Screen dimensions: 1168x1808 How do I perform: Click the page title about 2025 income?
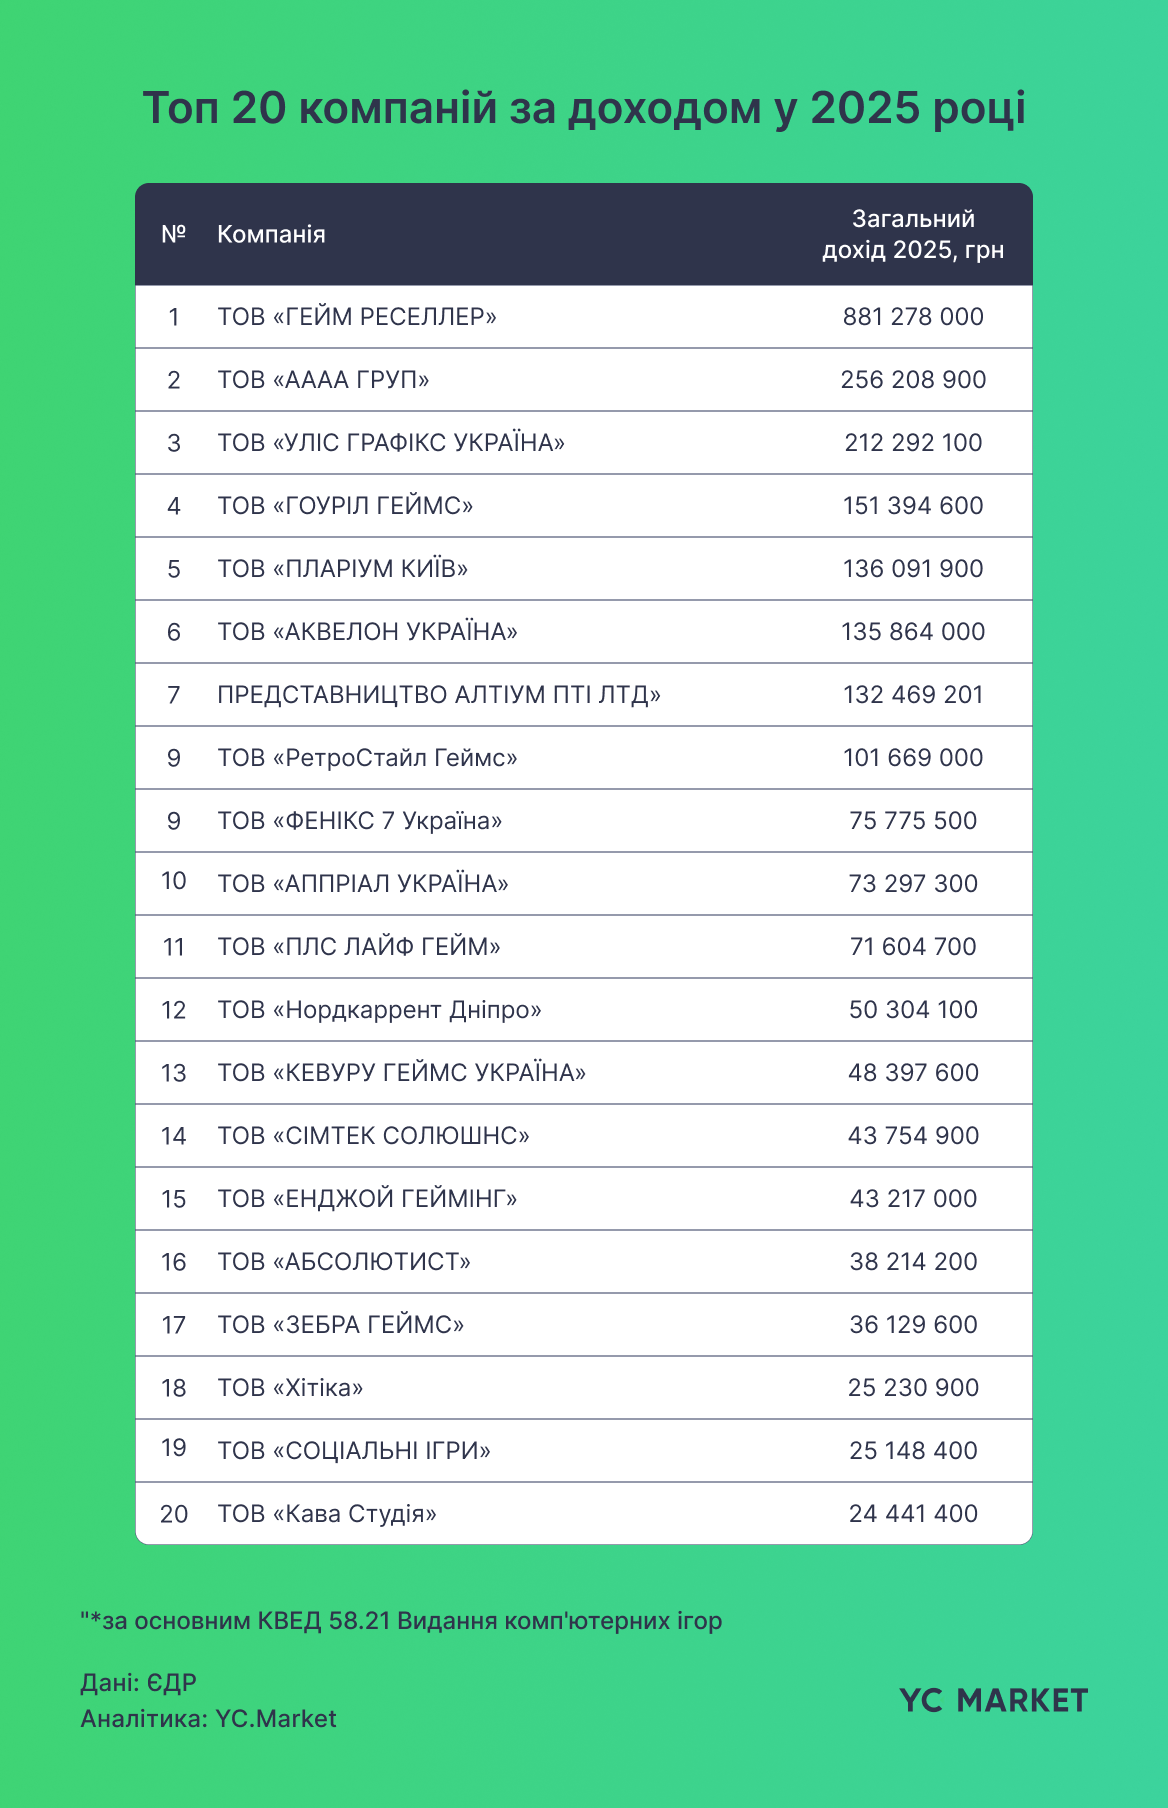coord(584,108)
